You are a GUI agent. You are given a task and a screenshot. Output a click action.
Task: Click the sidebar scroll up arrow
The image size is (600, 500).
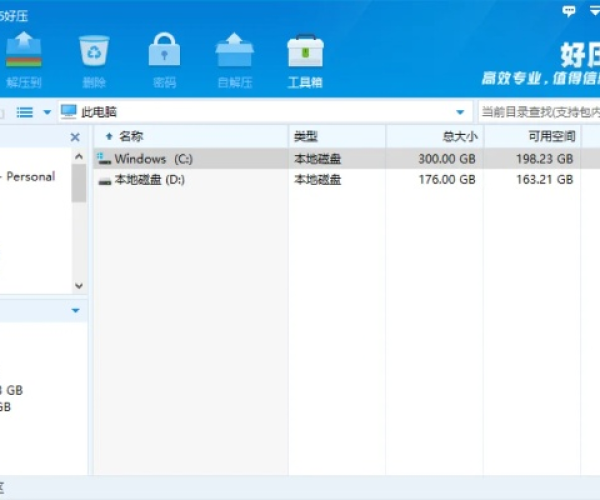coord(79,156)
